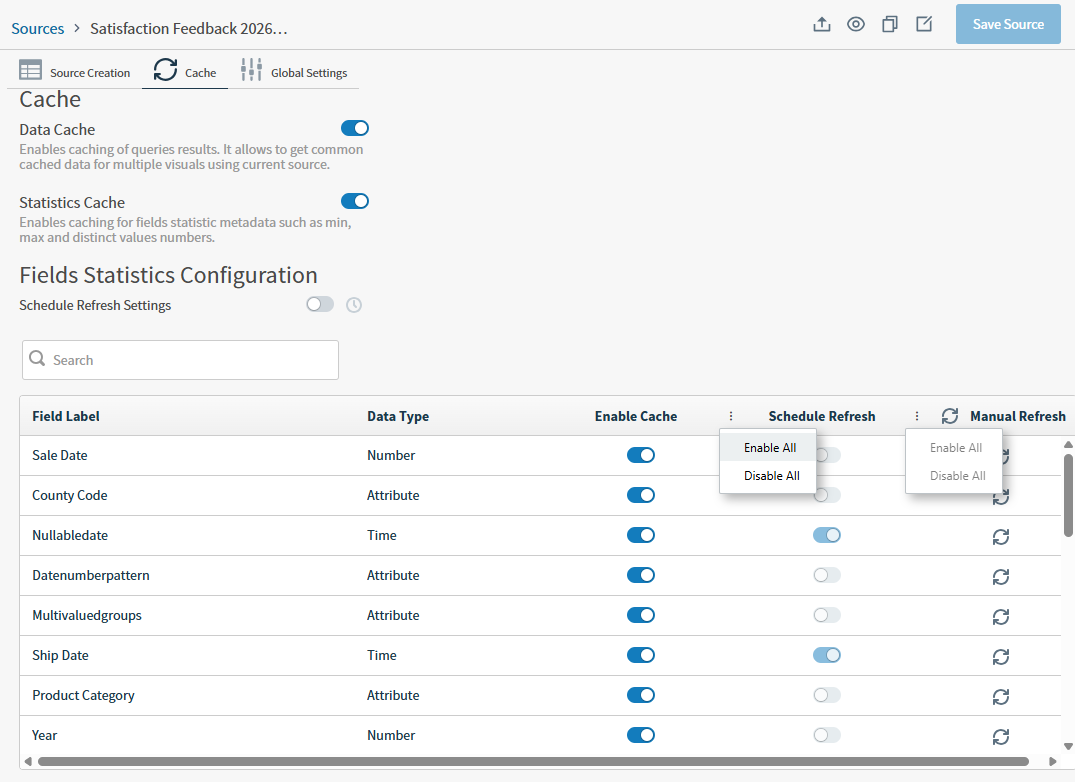Enable Schedule Refresh Settings toggle

tap(320, 304)
